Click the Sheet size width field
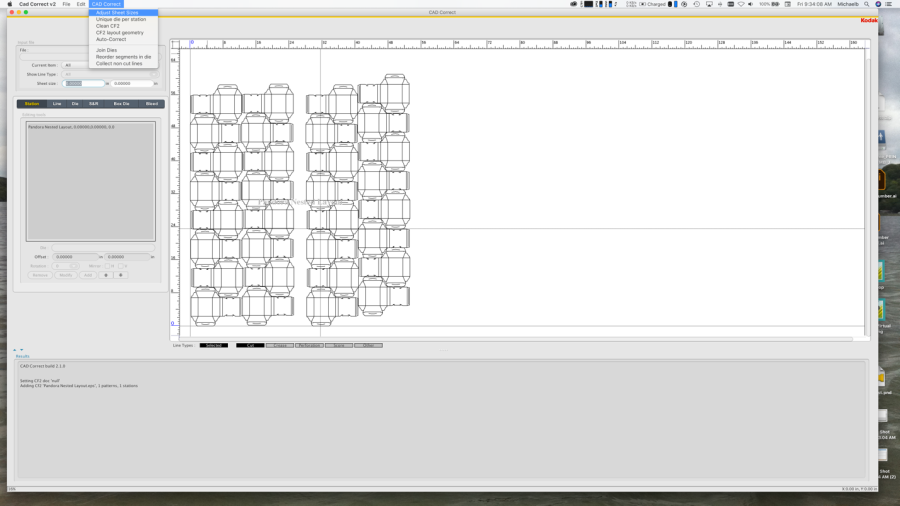900x506 pixels. point(84,84)
